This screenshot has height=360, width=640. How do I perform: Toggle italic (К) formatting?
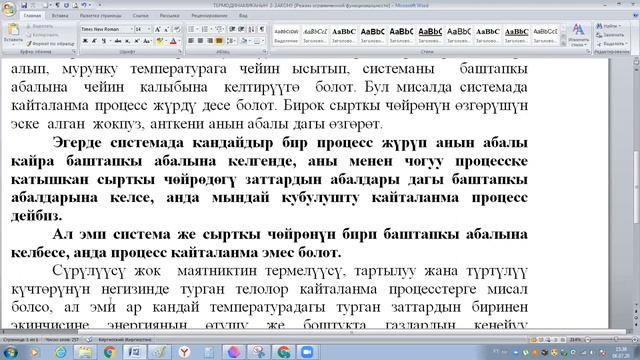click(x=94, y=41)
